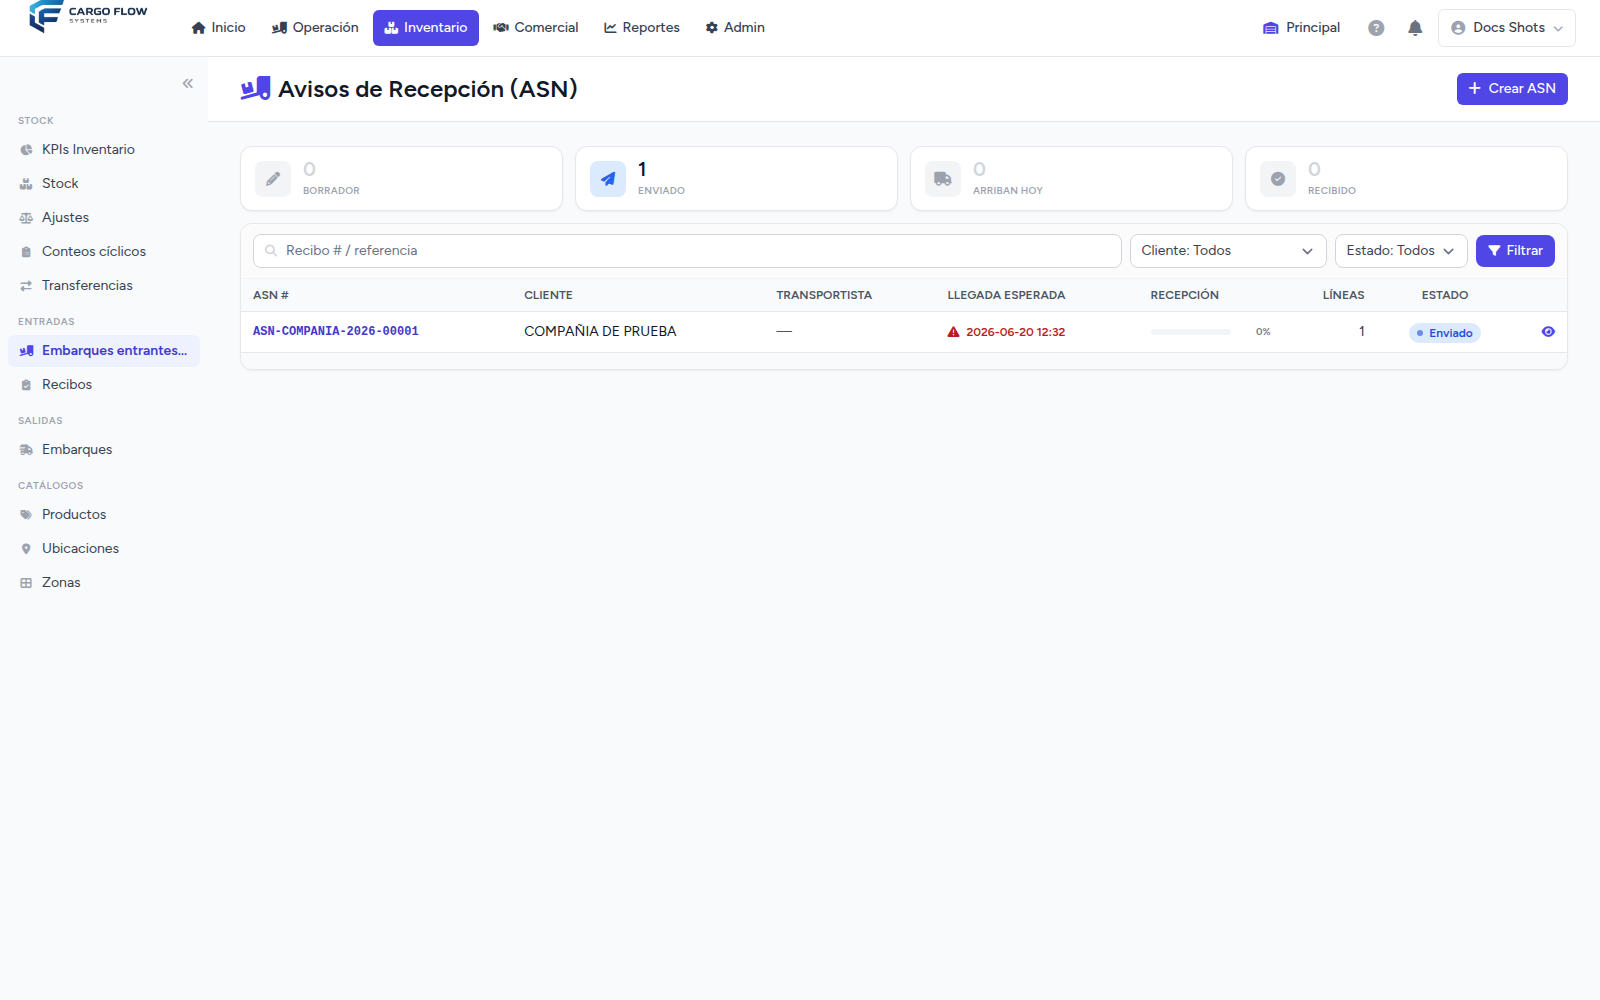The width and height of the screenshot is (1600, 1000).
Task: Click the LLEGADA ESPERADA column header
Action: coord(1006,296)
